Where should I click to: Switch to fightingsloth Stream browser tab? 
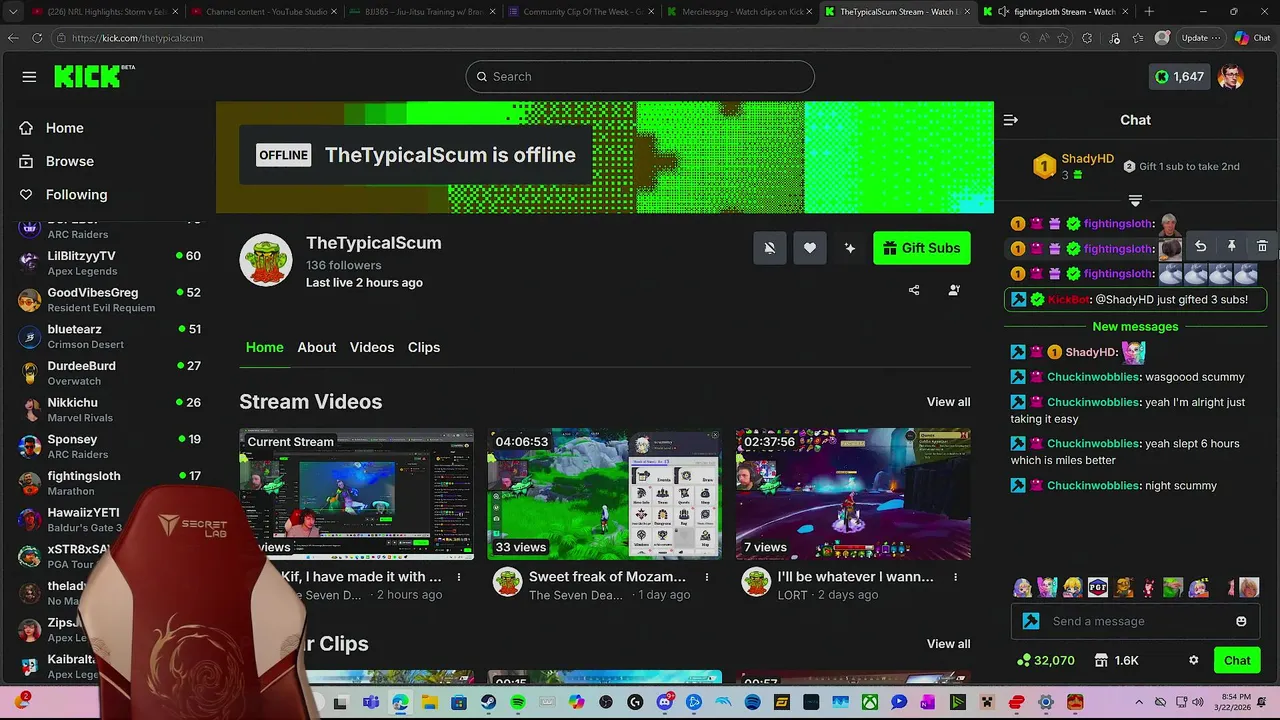tap(1055, 12)
